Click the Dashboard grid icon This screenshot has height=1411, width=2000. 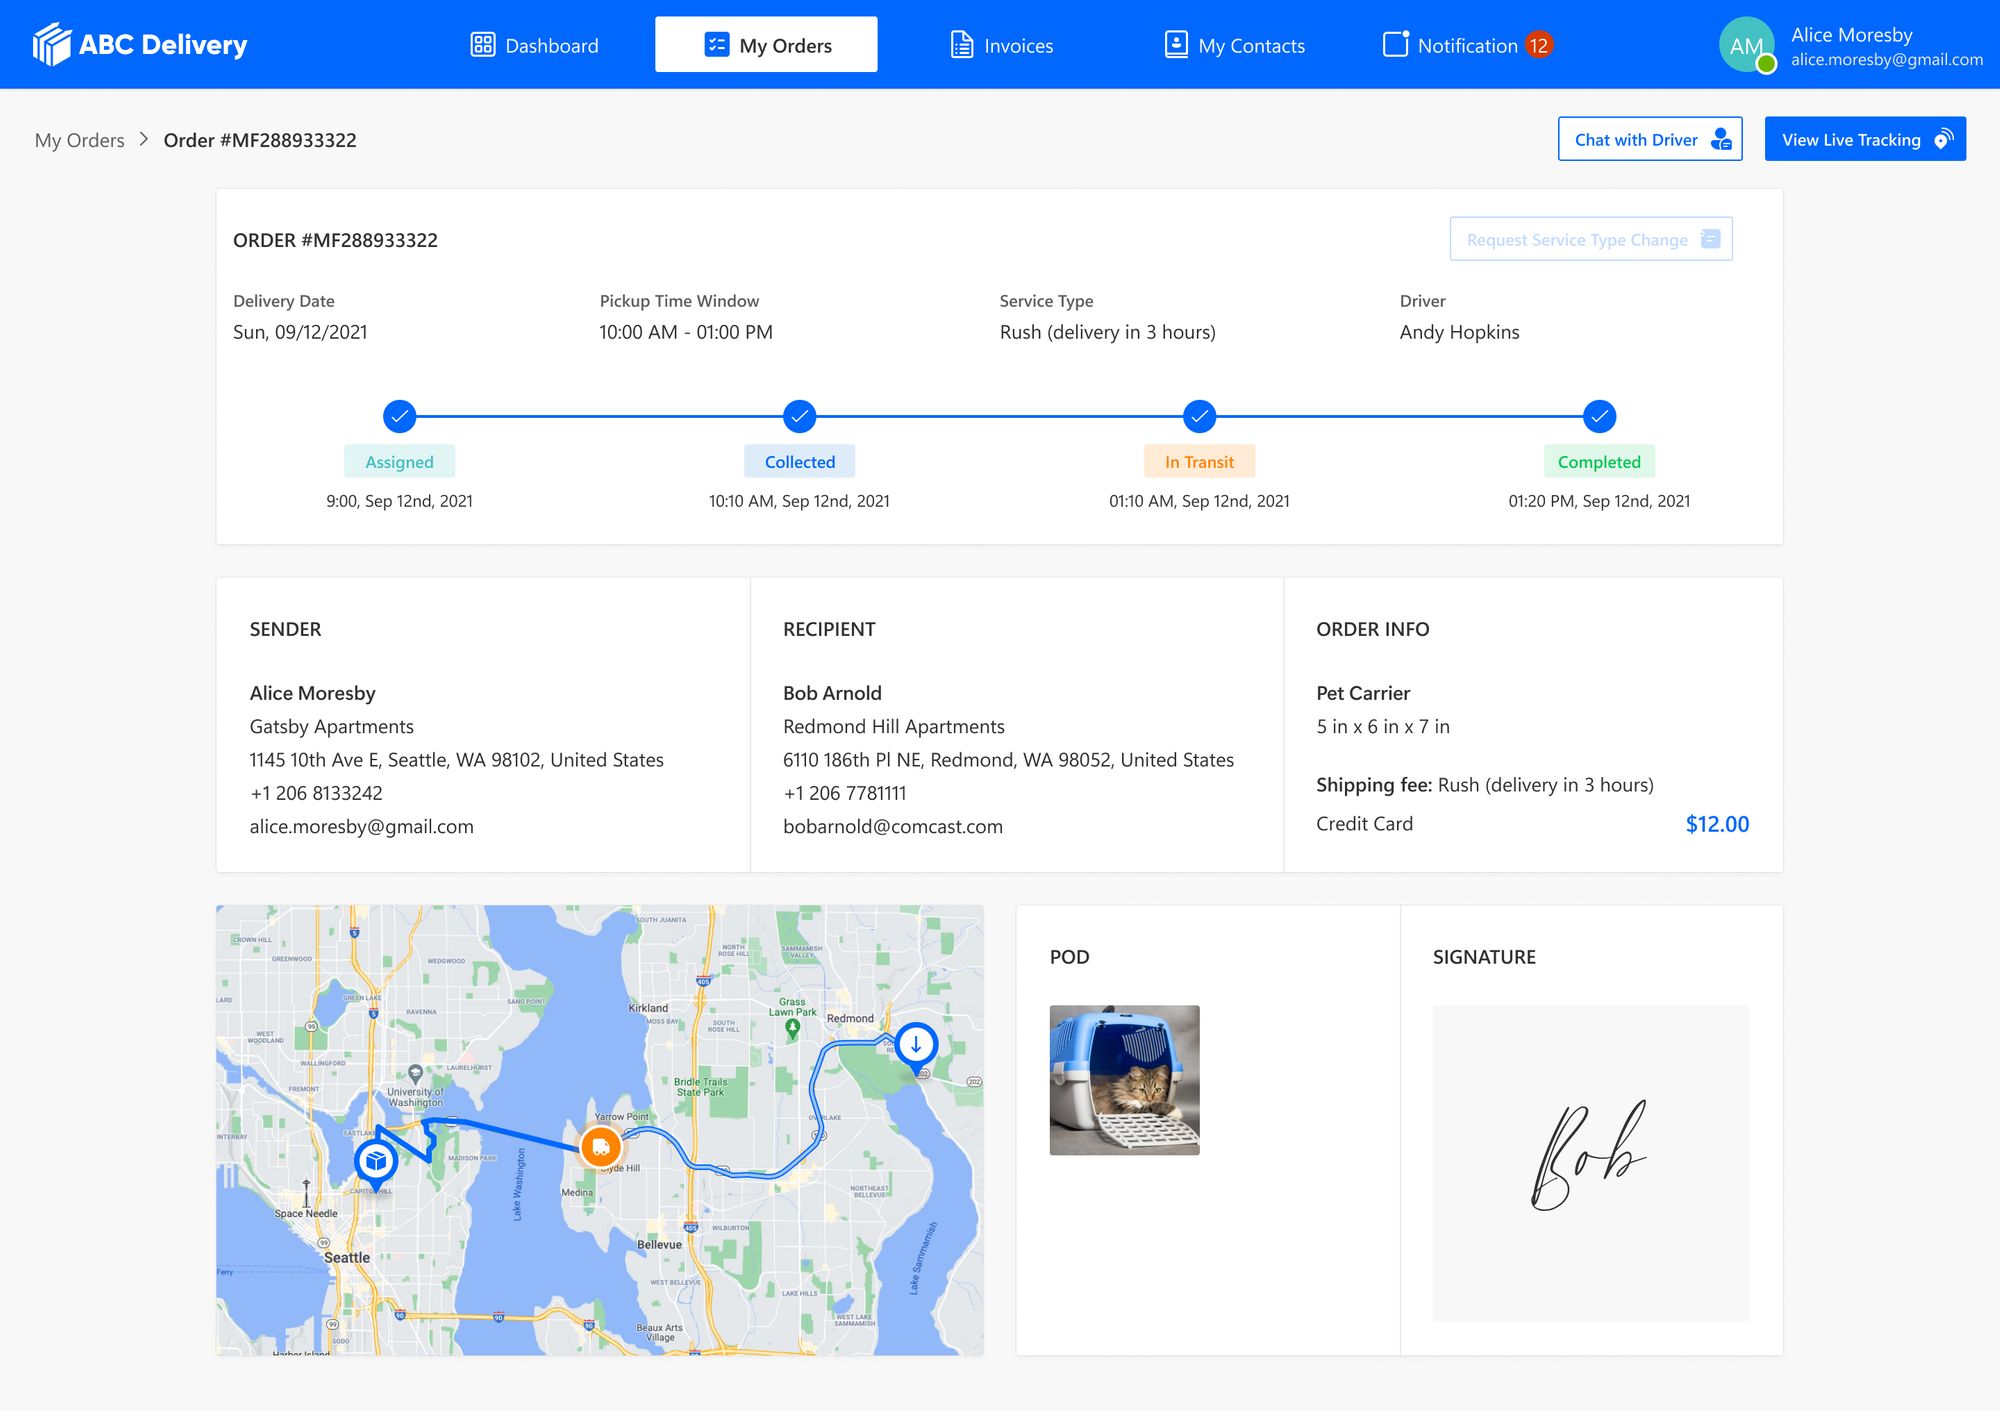pyautogui.click(x=483, y=45)
